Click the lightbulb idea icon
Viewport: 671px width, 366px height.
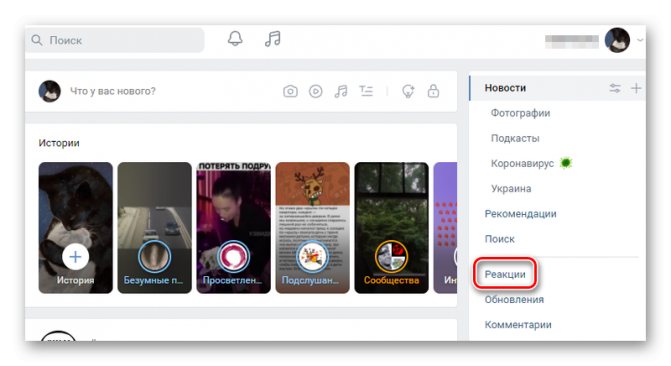click(408, 91)
